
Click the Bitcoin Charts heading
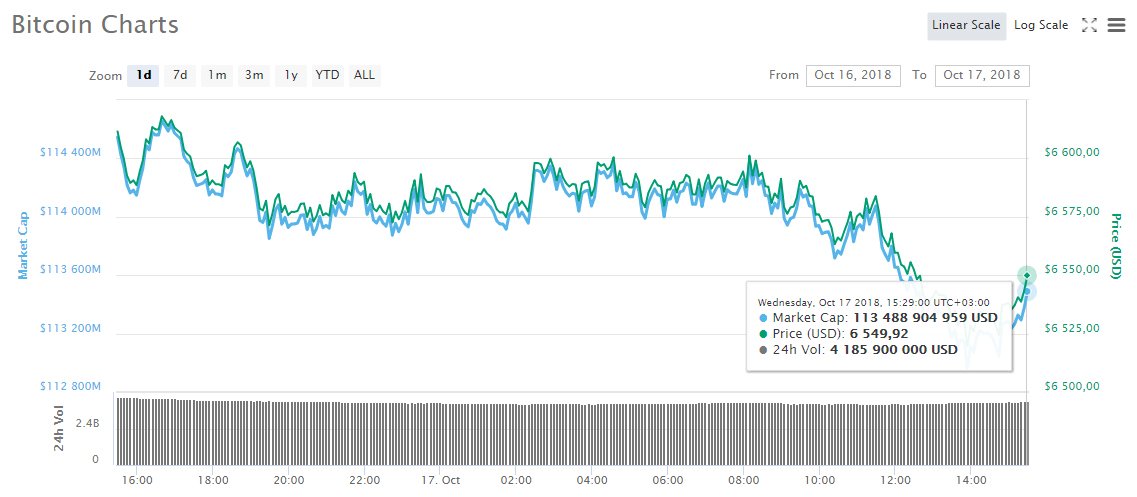(x=95, y=25)
